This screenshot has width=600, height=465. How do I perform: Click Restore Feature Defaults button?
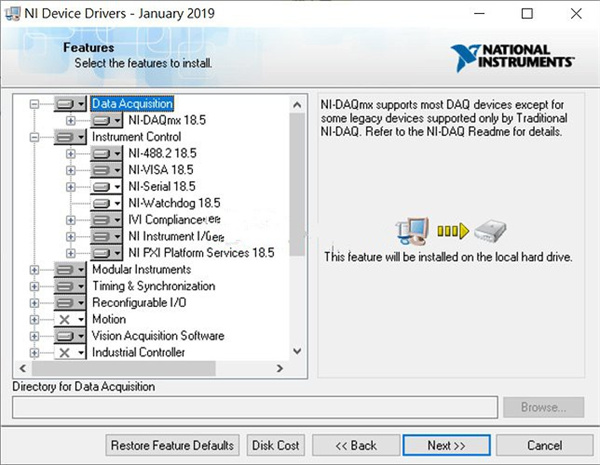tap(173, 445)
